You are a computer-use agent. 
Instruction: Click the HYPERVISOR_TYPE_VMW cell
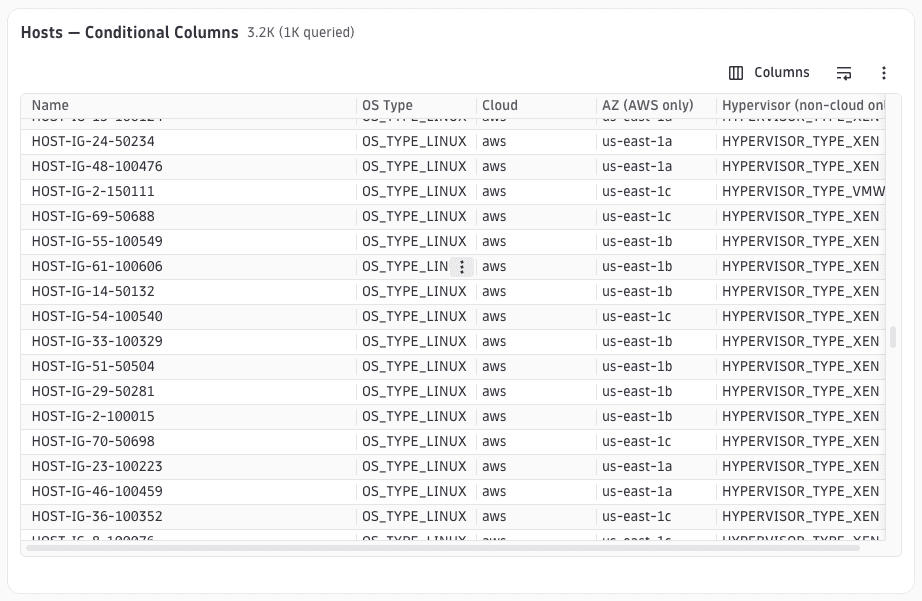point(803,192)
